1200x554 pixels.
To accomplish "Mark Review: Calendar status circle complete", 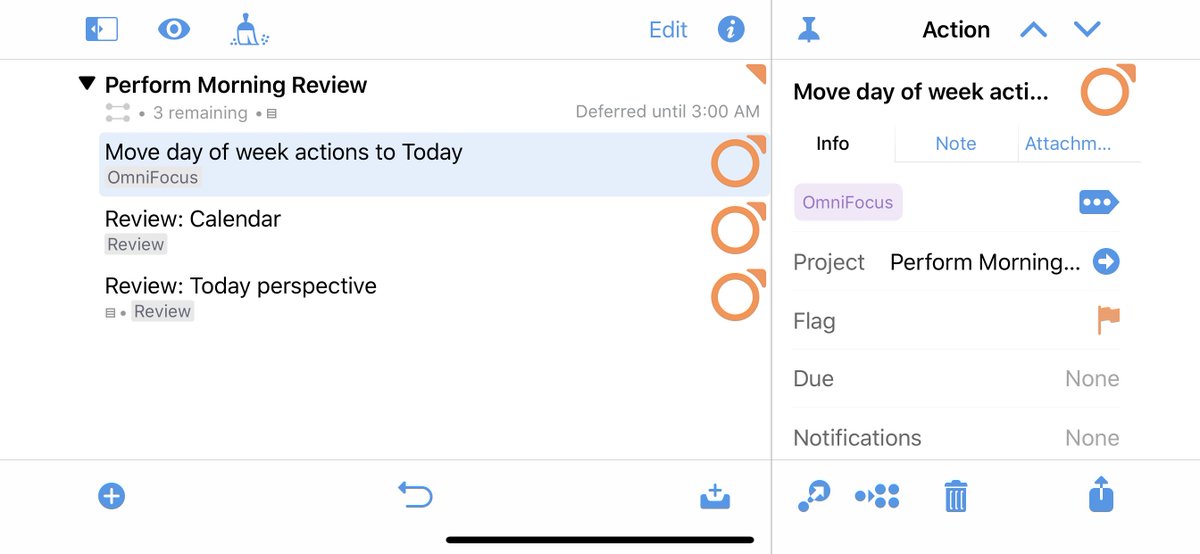I will tap(737, 229).
